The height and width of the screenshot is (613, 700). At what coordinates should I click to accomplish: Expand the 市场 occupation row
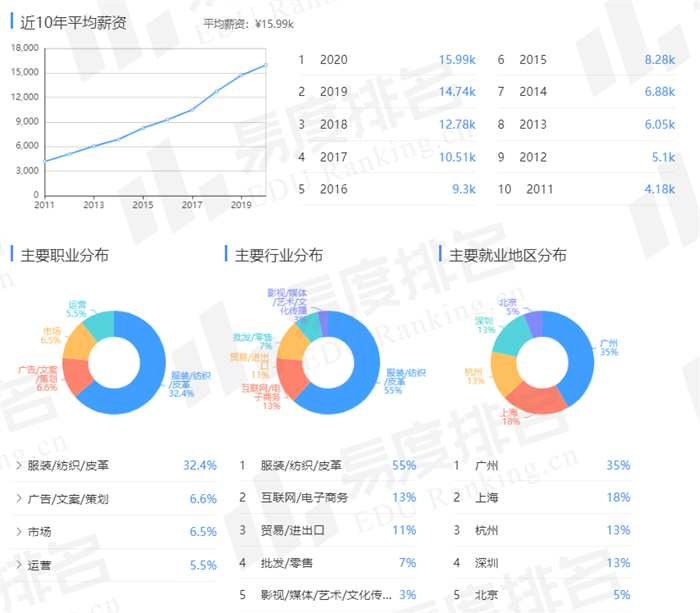[x=19, y=532]
